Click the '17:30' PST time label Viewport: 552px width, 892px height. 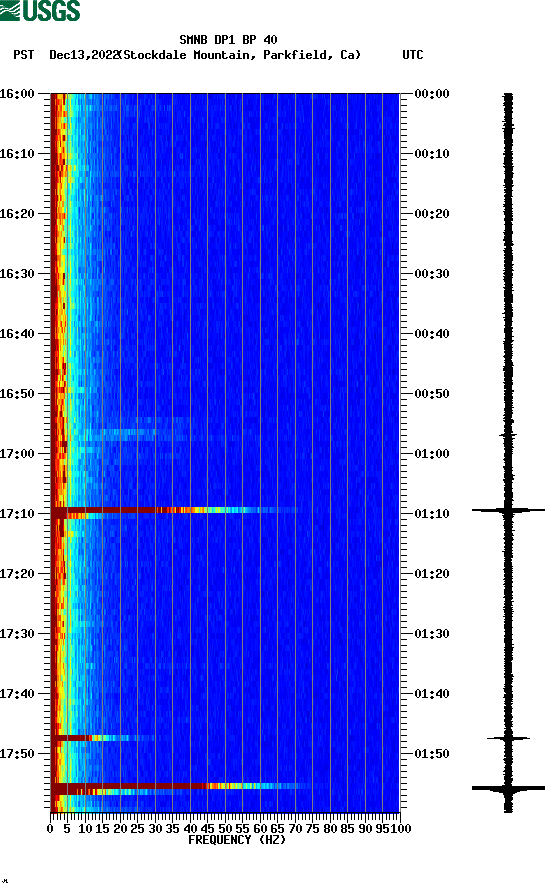(17, 634)
